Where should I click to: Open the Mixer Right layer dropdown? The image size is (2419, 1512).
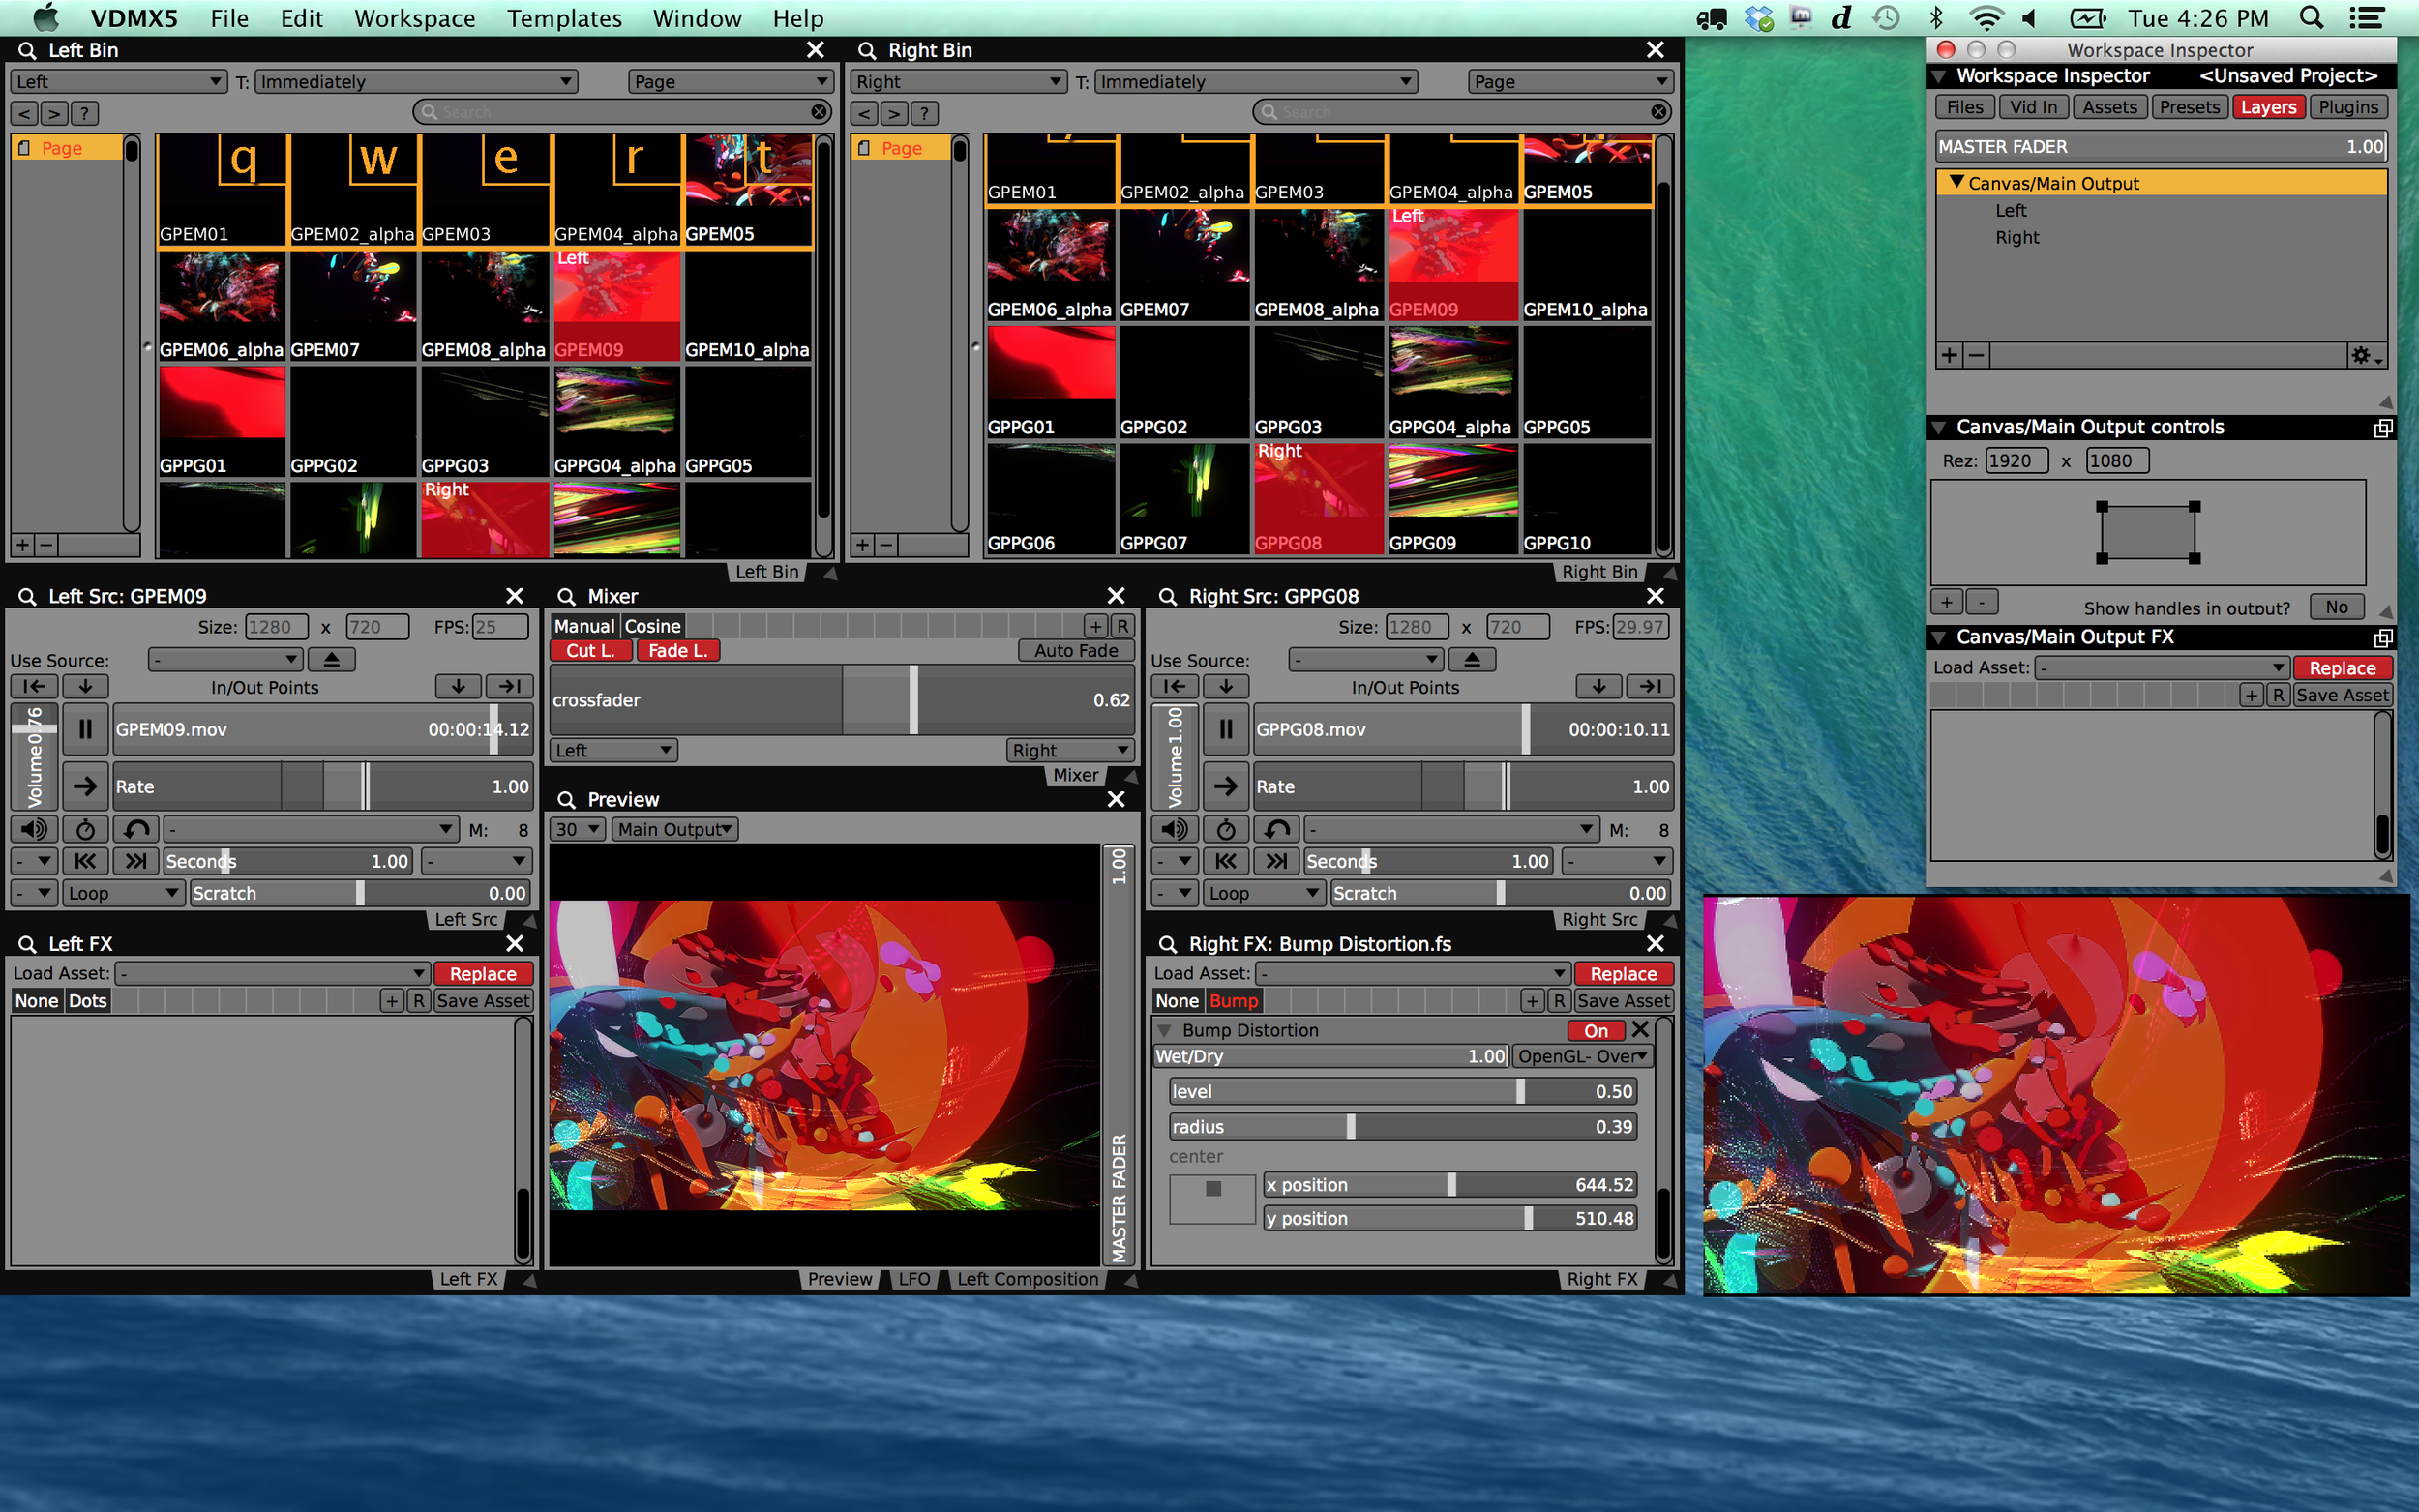click(1070, 750)
